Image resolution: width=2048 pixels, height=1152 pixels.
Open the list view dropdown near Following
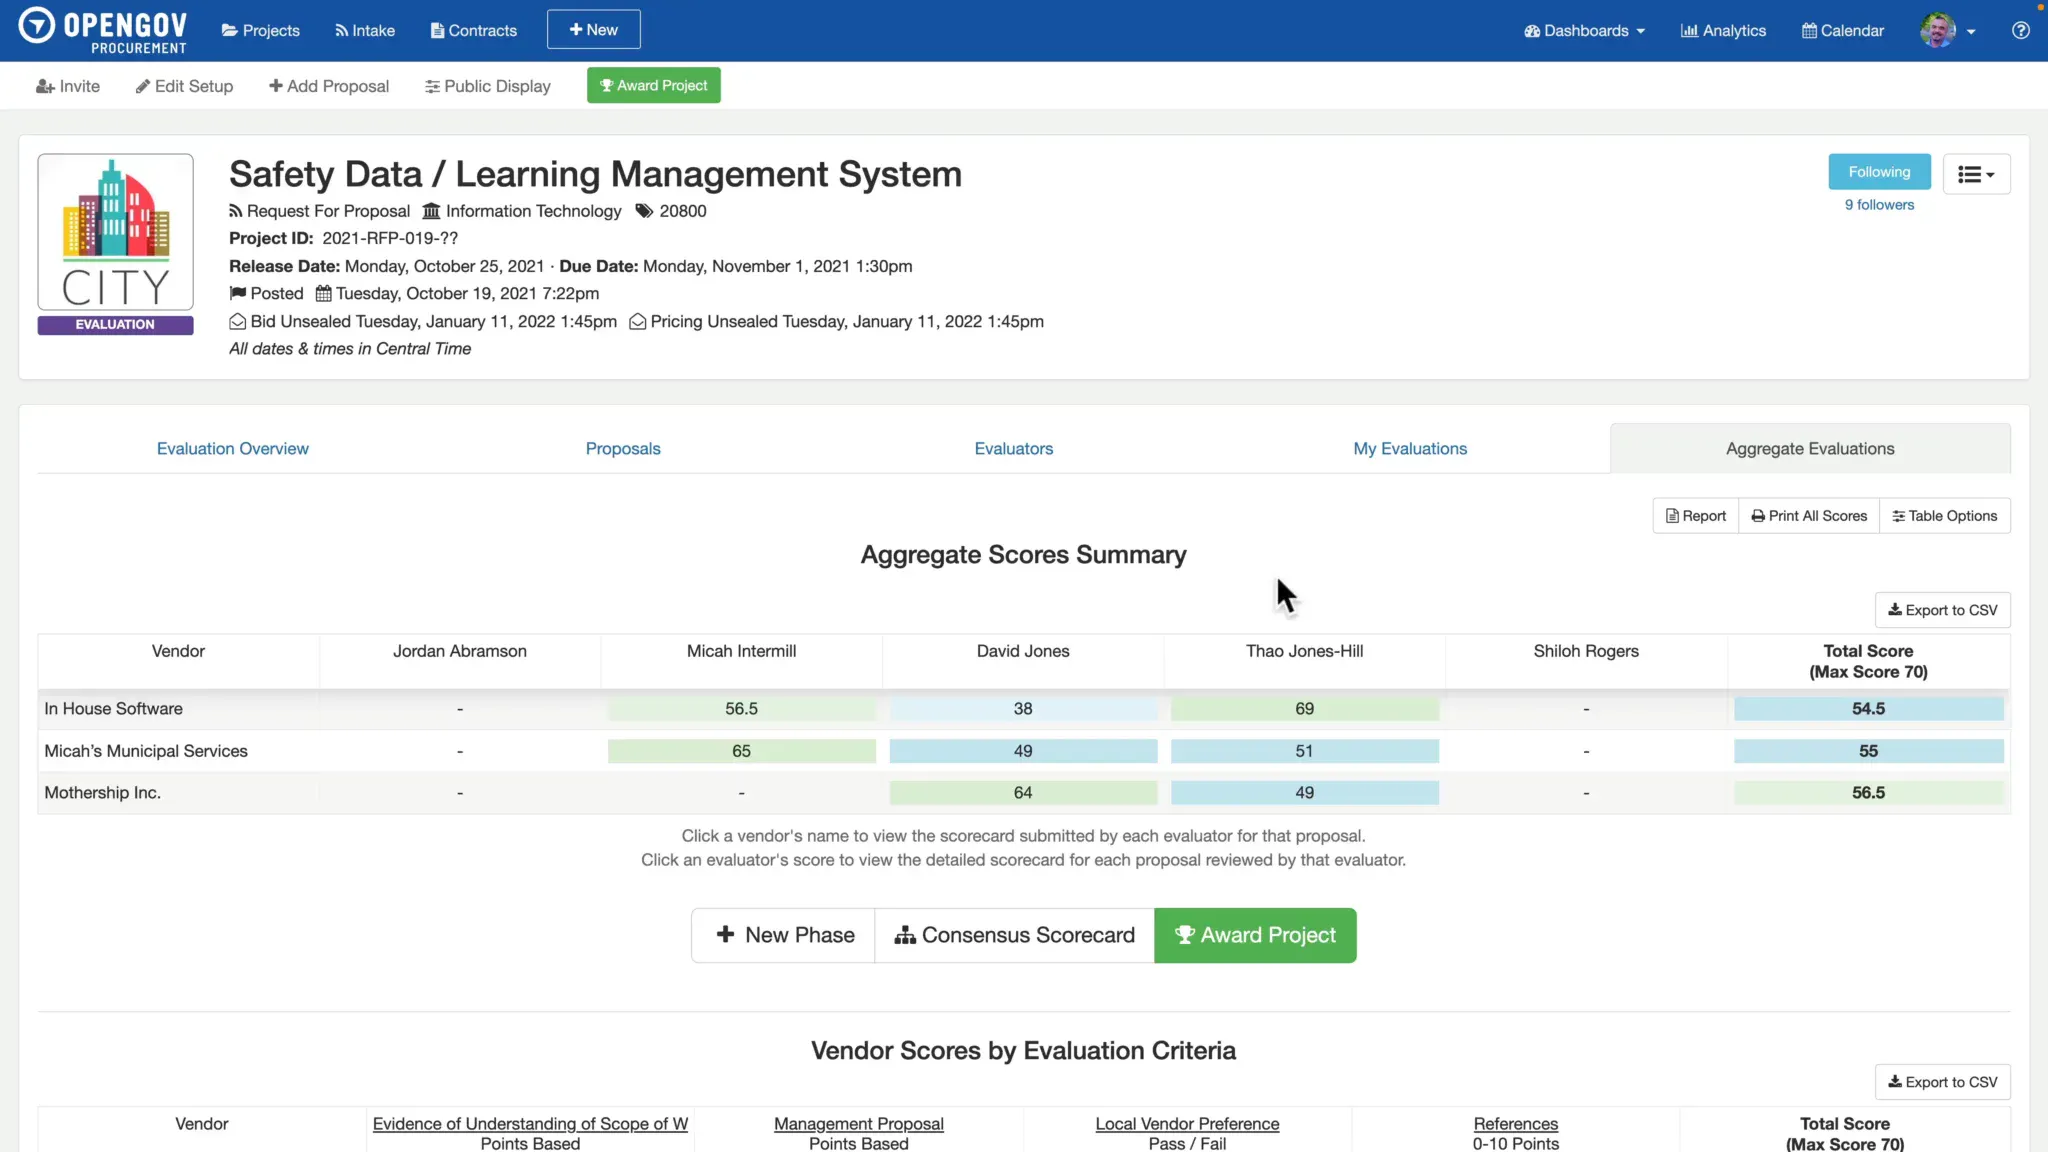(x=1976, y=173)
